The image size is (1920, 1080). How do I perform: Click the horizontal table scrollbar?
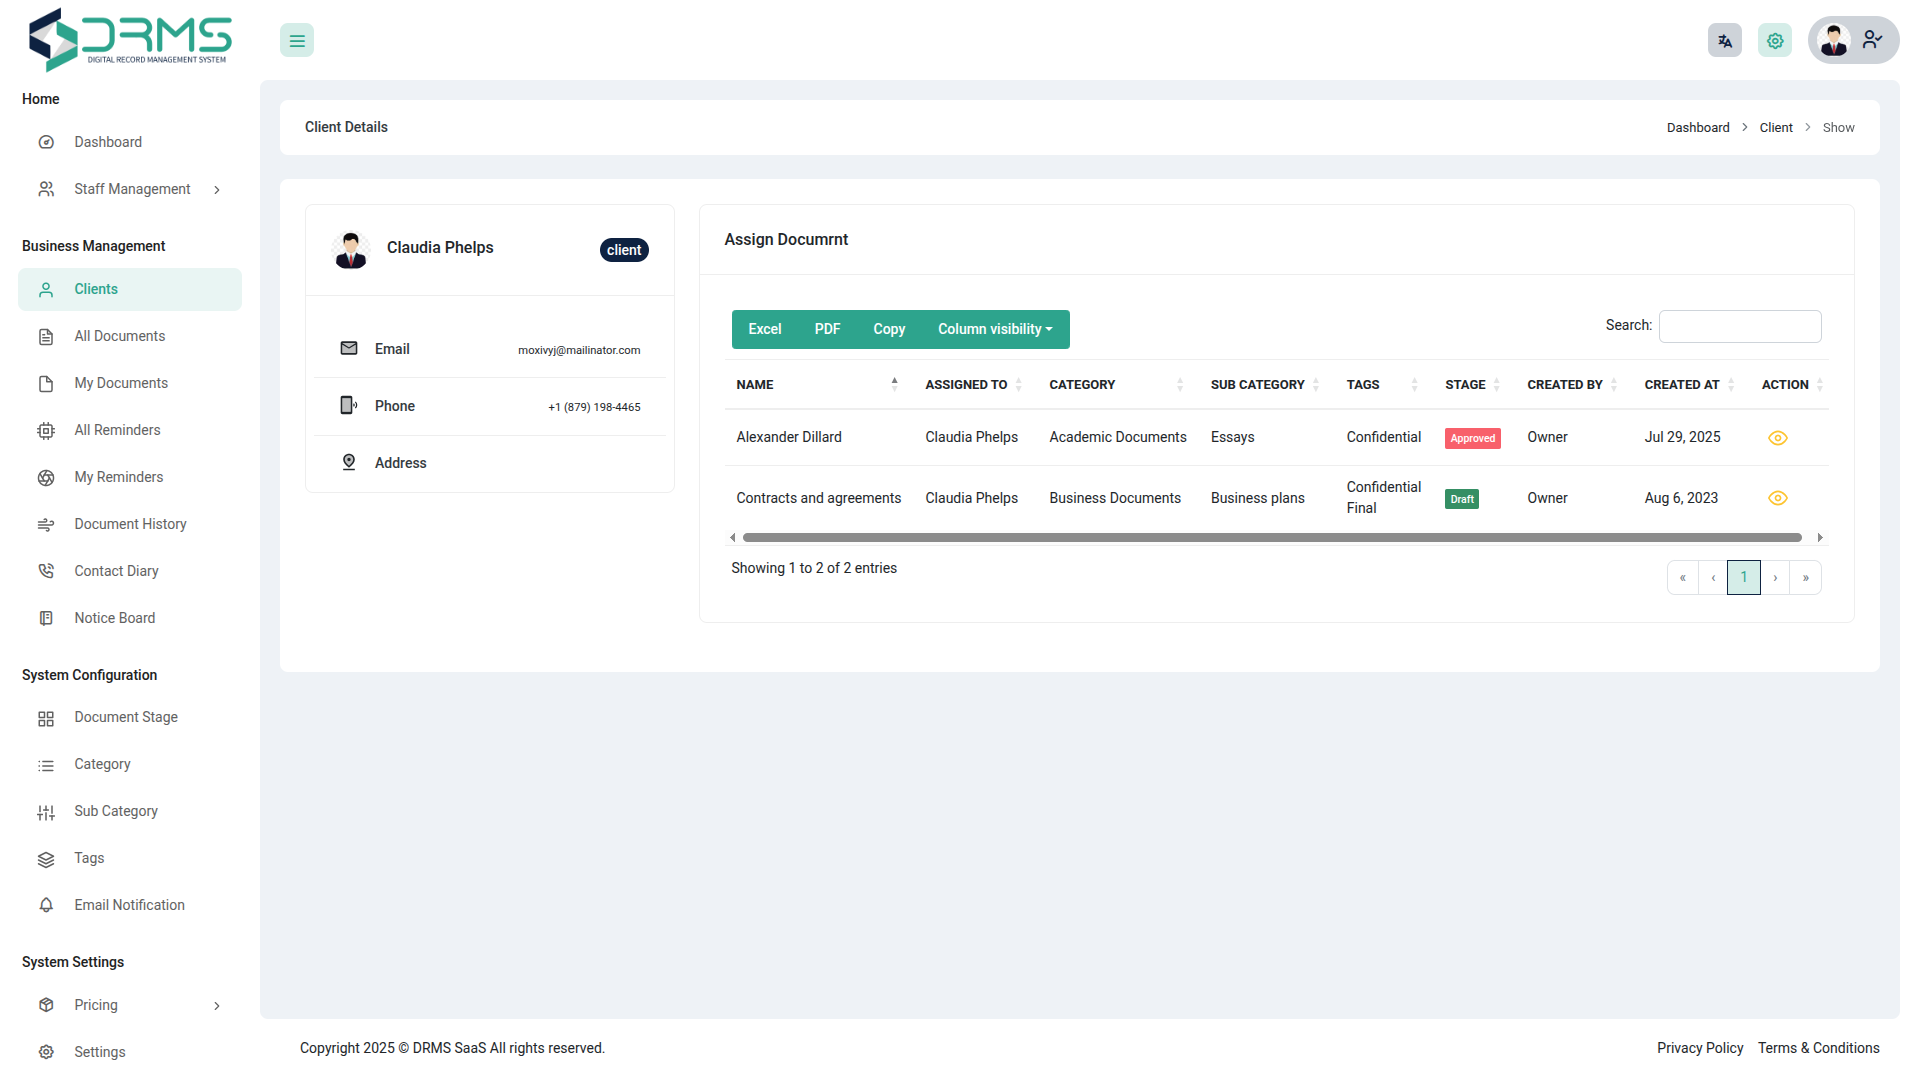[1271, 538]
